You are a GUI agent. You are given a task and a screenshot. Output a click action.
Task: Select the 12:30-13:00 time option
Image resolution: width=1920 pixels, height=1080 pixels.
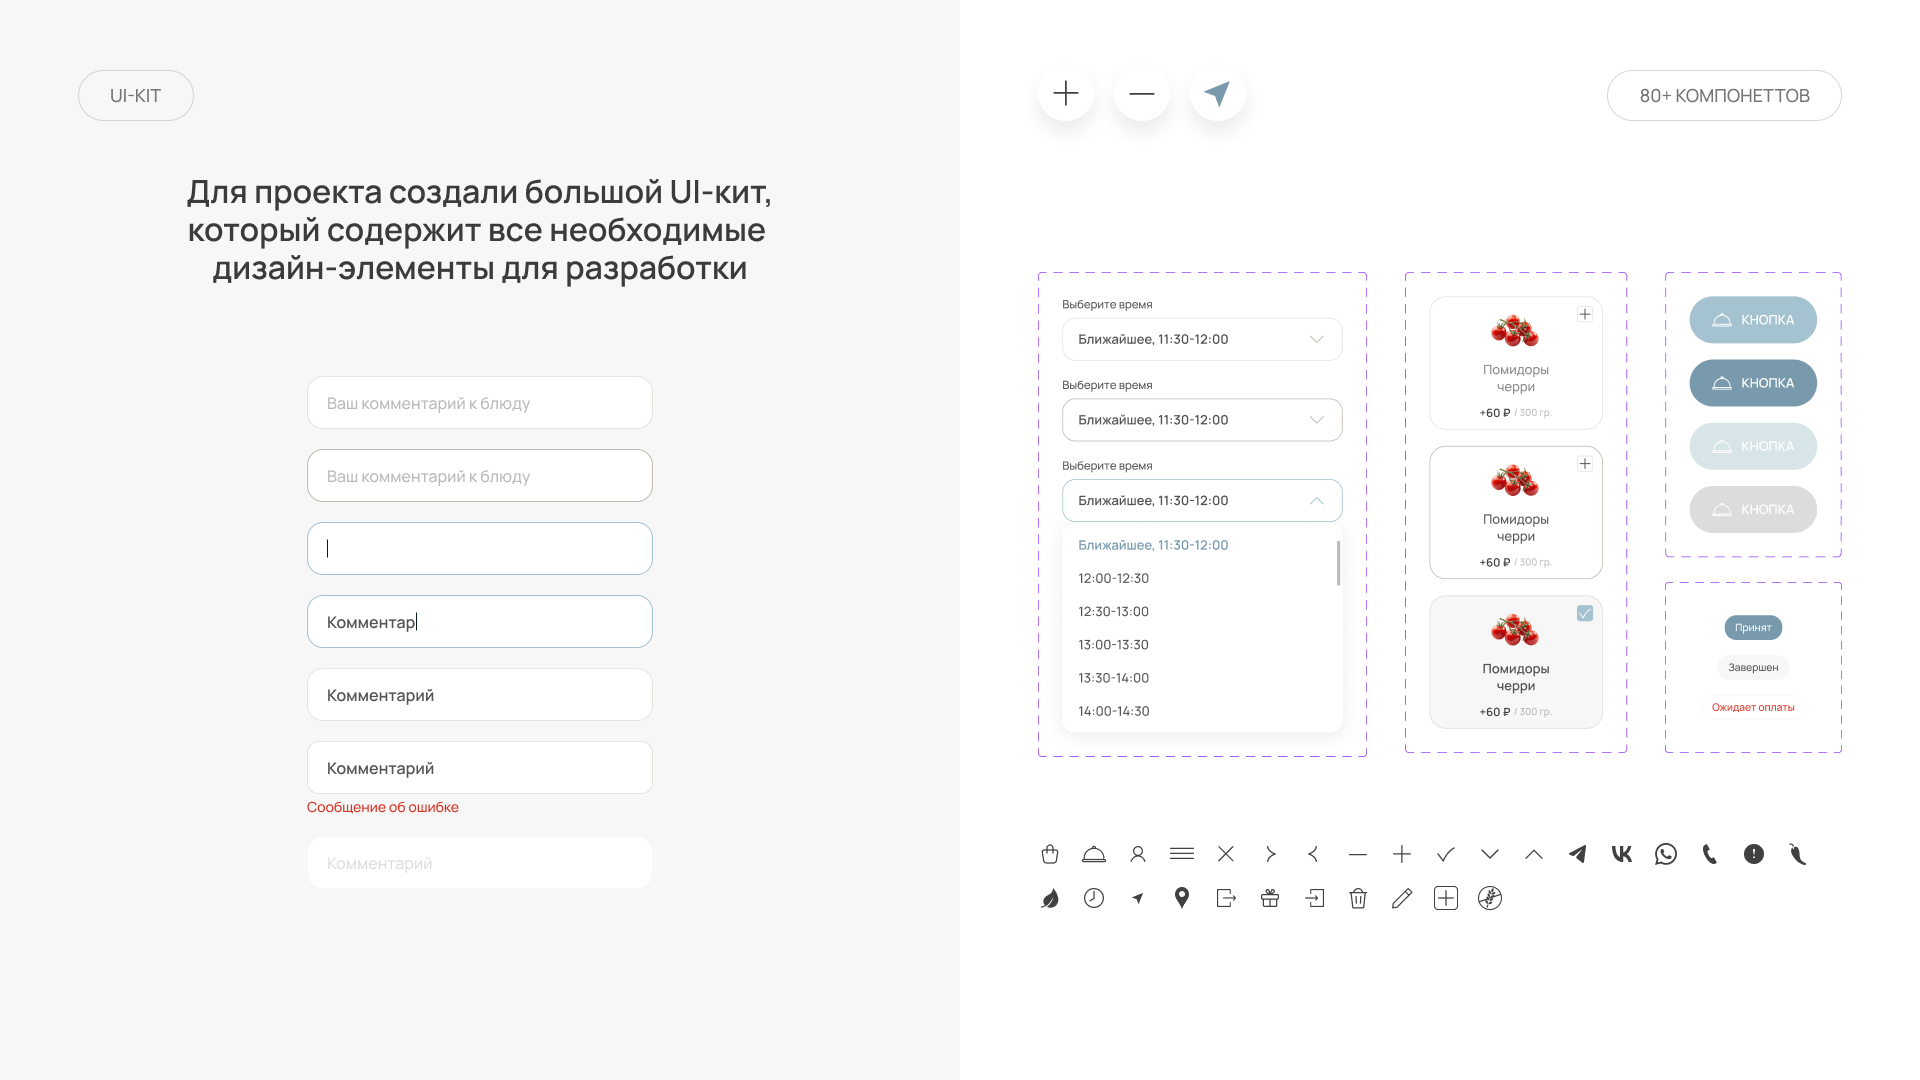coord(1113,611)
